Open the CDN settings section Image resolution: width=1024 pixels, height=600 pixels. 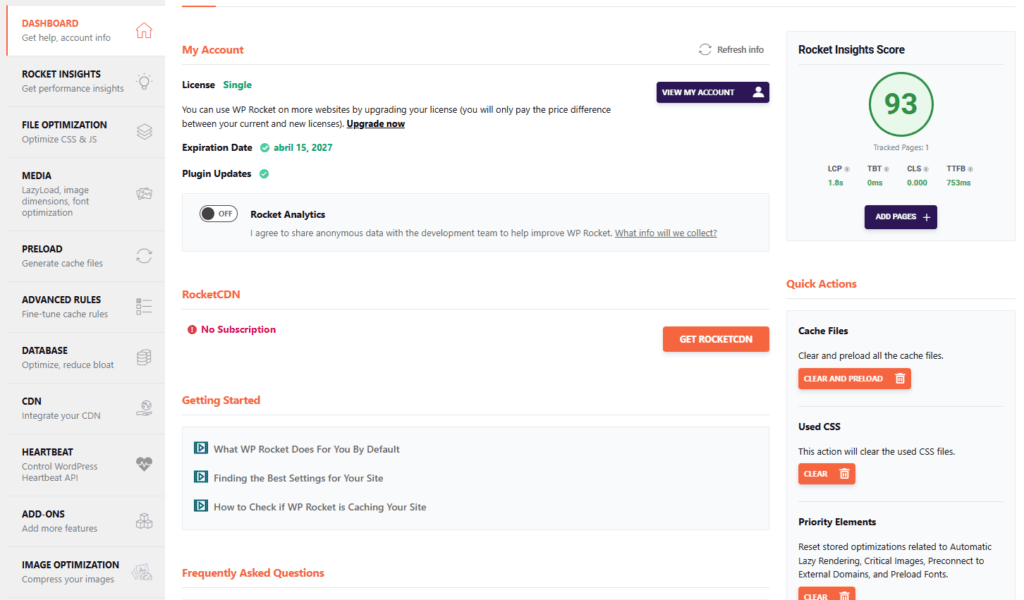point(86,408)
